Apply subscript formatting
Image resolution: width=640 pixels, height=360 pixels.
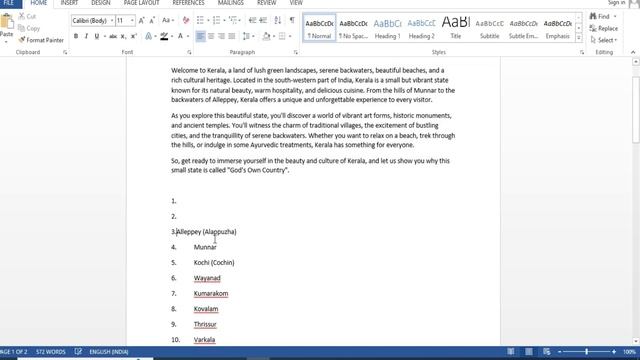[x=123, y=36]
